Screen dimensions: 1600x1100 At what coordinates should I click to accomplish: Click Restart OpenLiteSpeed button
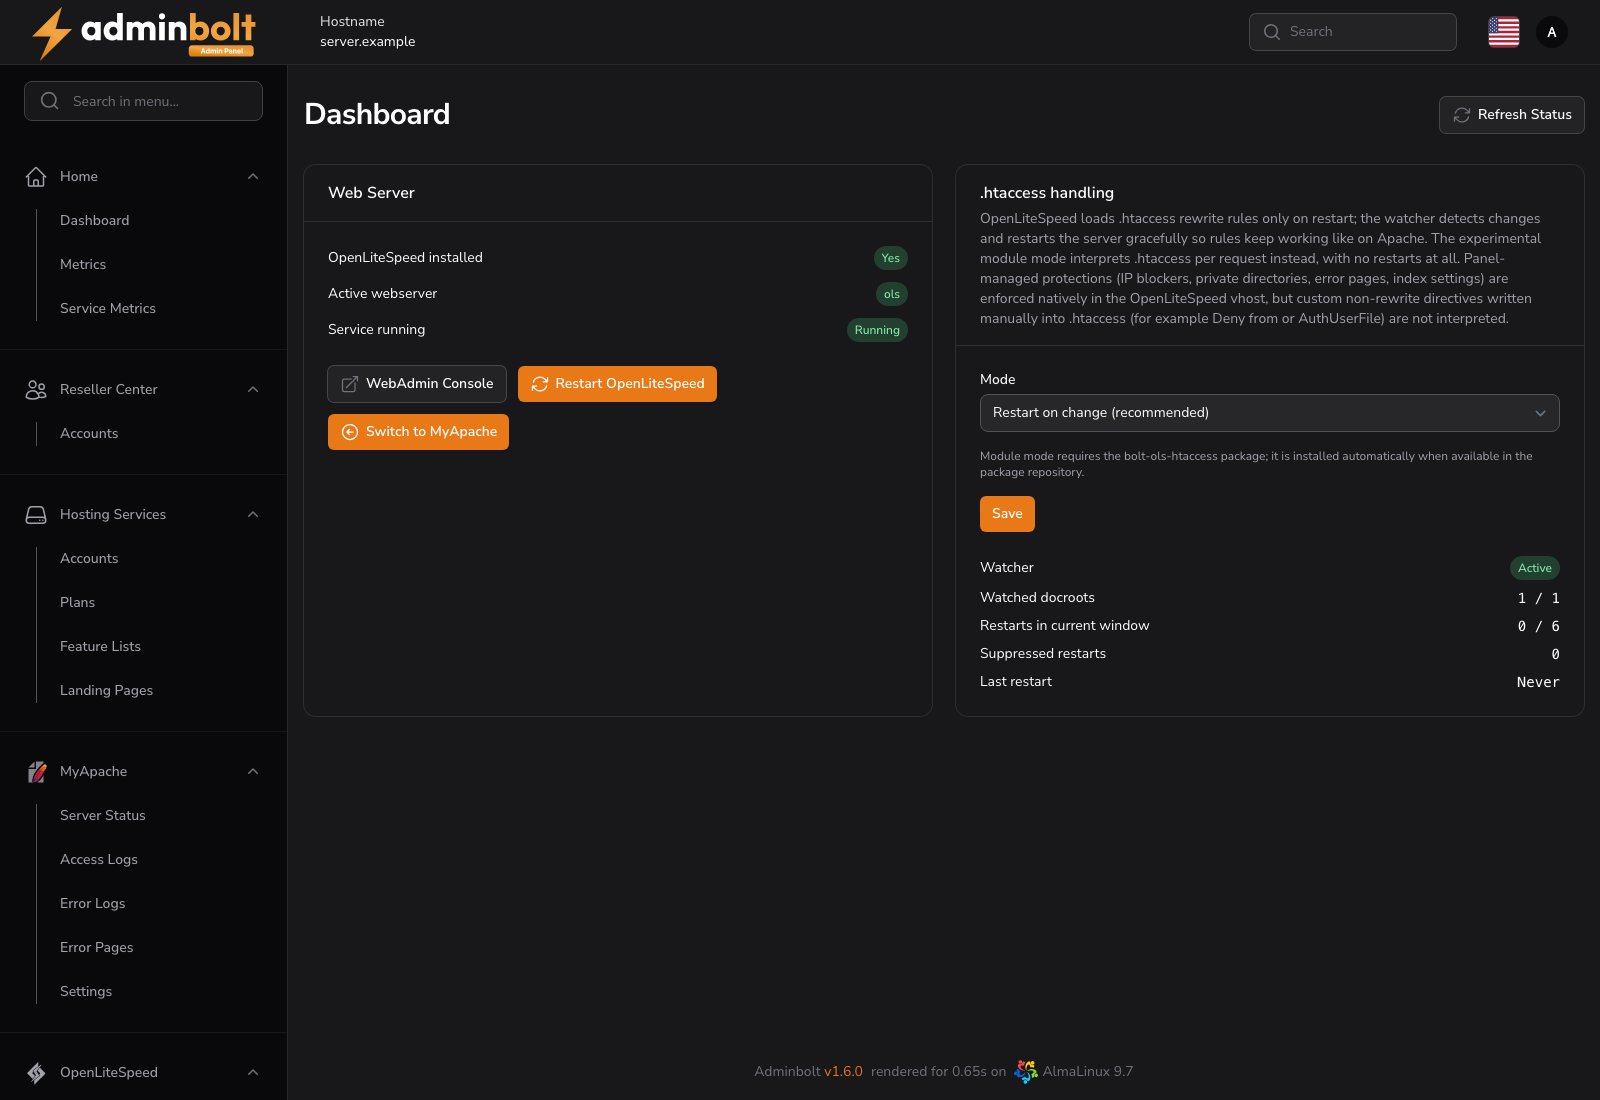pyautogui.click(x=617, y=384)
